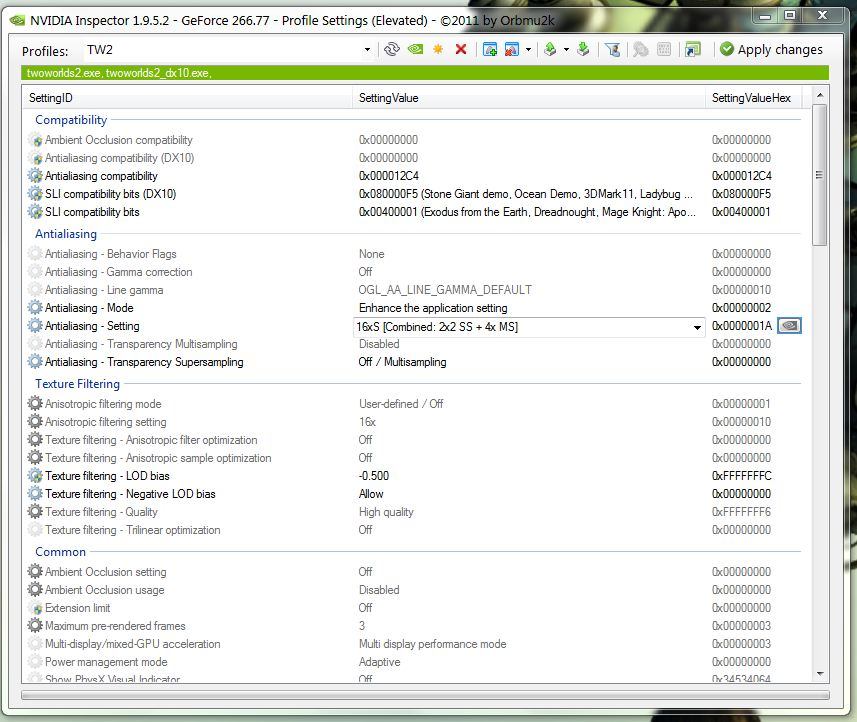857x722 pixels.
Task: Click the 'Multi display performance mode' value
Action: (x=432, y=644)
